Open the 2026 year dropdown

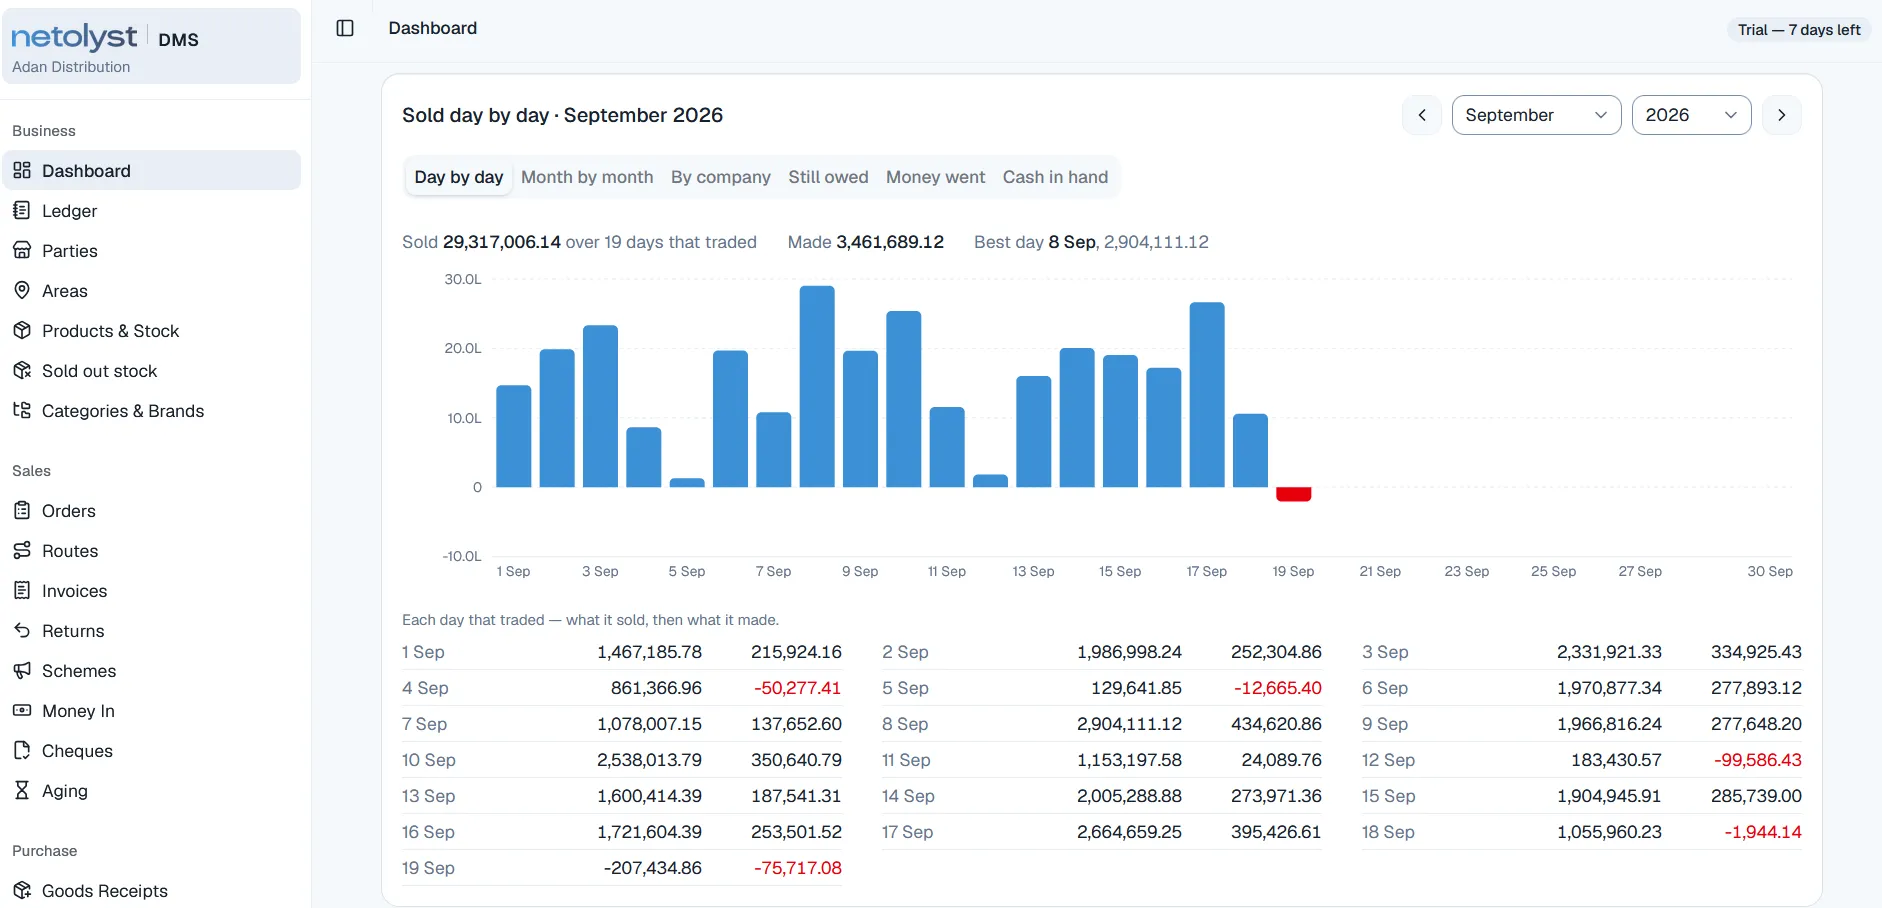(x=1691, y=115)
